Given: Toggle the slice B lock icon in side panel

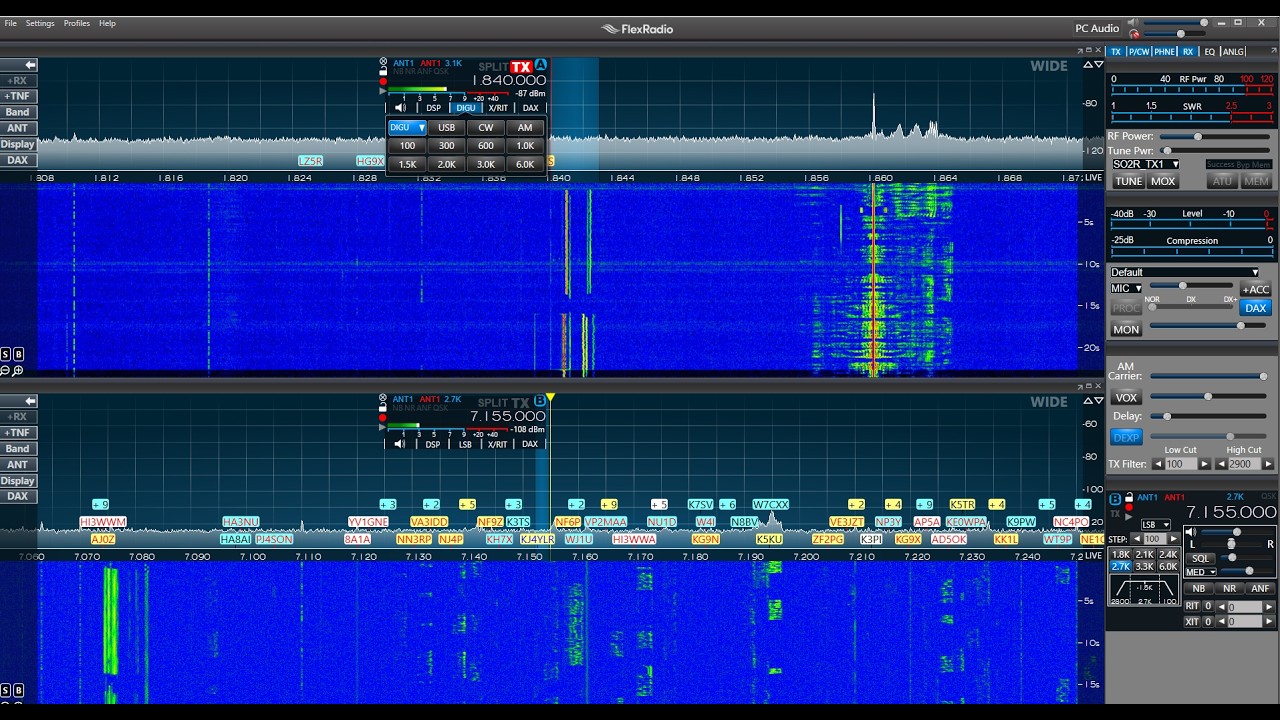Looking at the screenshot, I should pyautogui.click(x=1129, y=498).
